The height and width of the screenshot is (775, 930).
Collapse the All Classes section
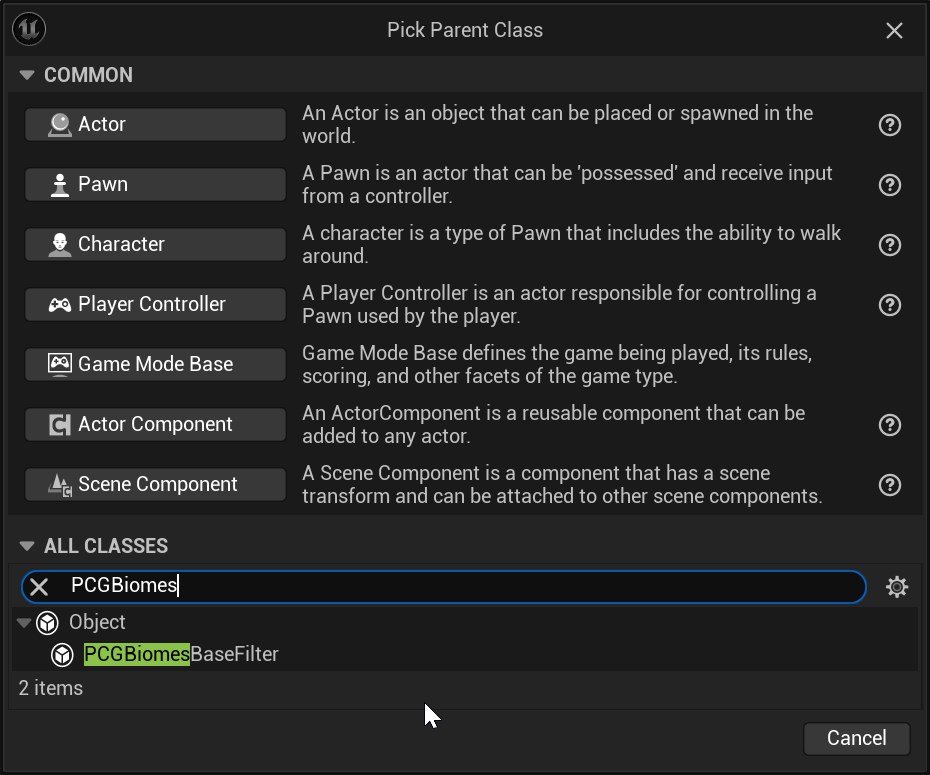pos(27,546)
